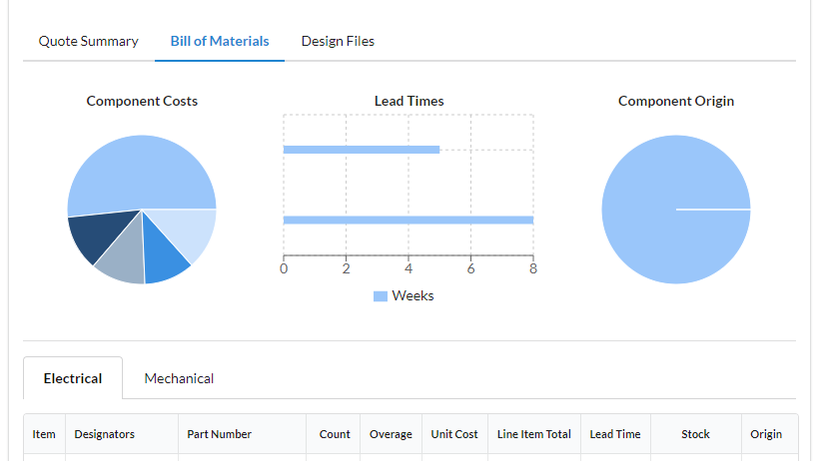The width and height of the screenshot is (818, 461).
Task: Click the Designators column header
Action: pyautogui.click(x=104, y=434)
